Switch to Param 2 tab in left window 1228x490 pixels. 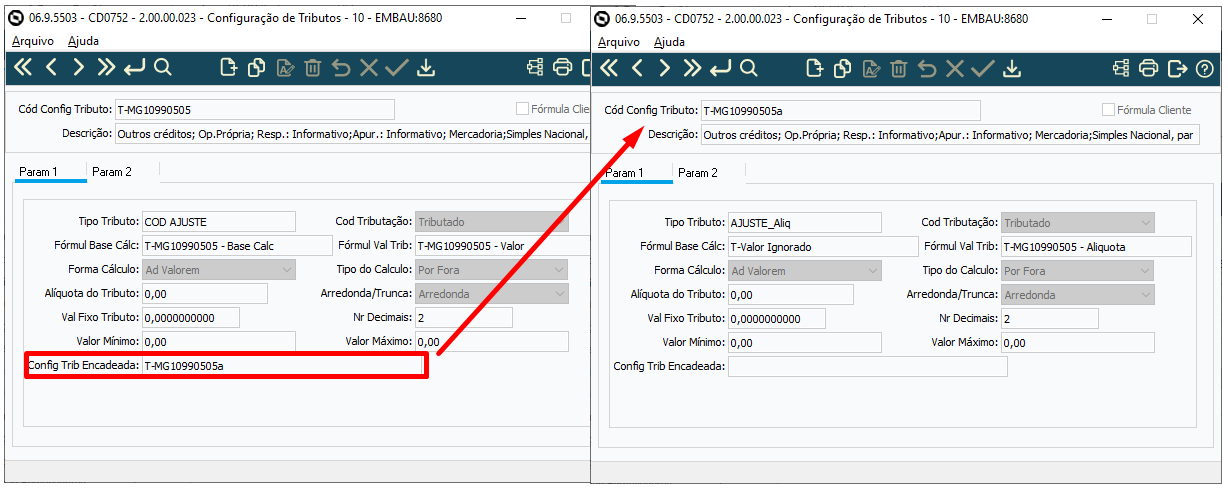coord(112,172)
